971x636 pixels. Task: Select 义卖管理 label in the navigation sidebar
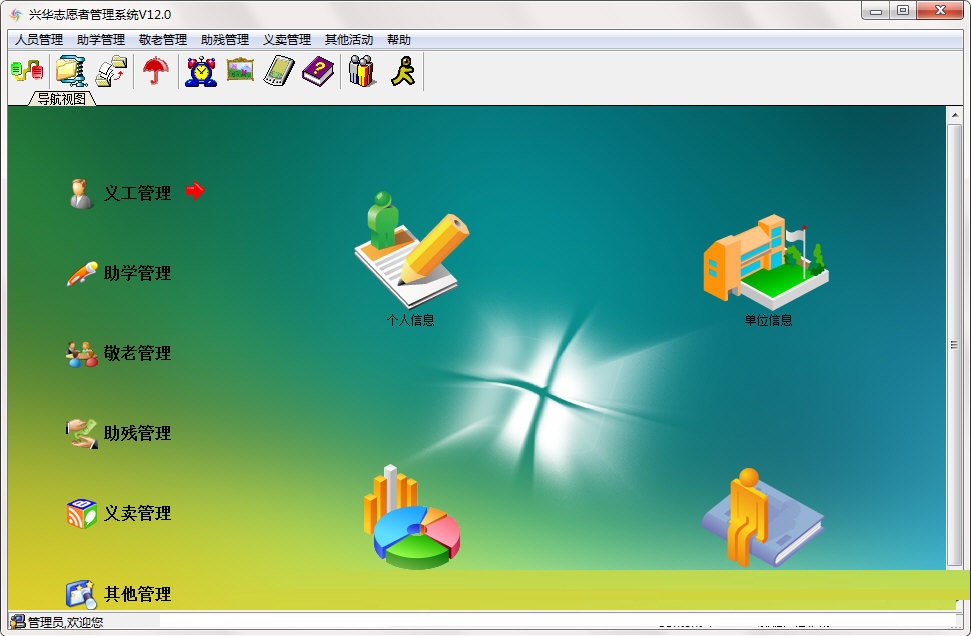[x=137, y=513]
